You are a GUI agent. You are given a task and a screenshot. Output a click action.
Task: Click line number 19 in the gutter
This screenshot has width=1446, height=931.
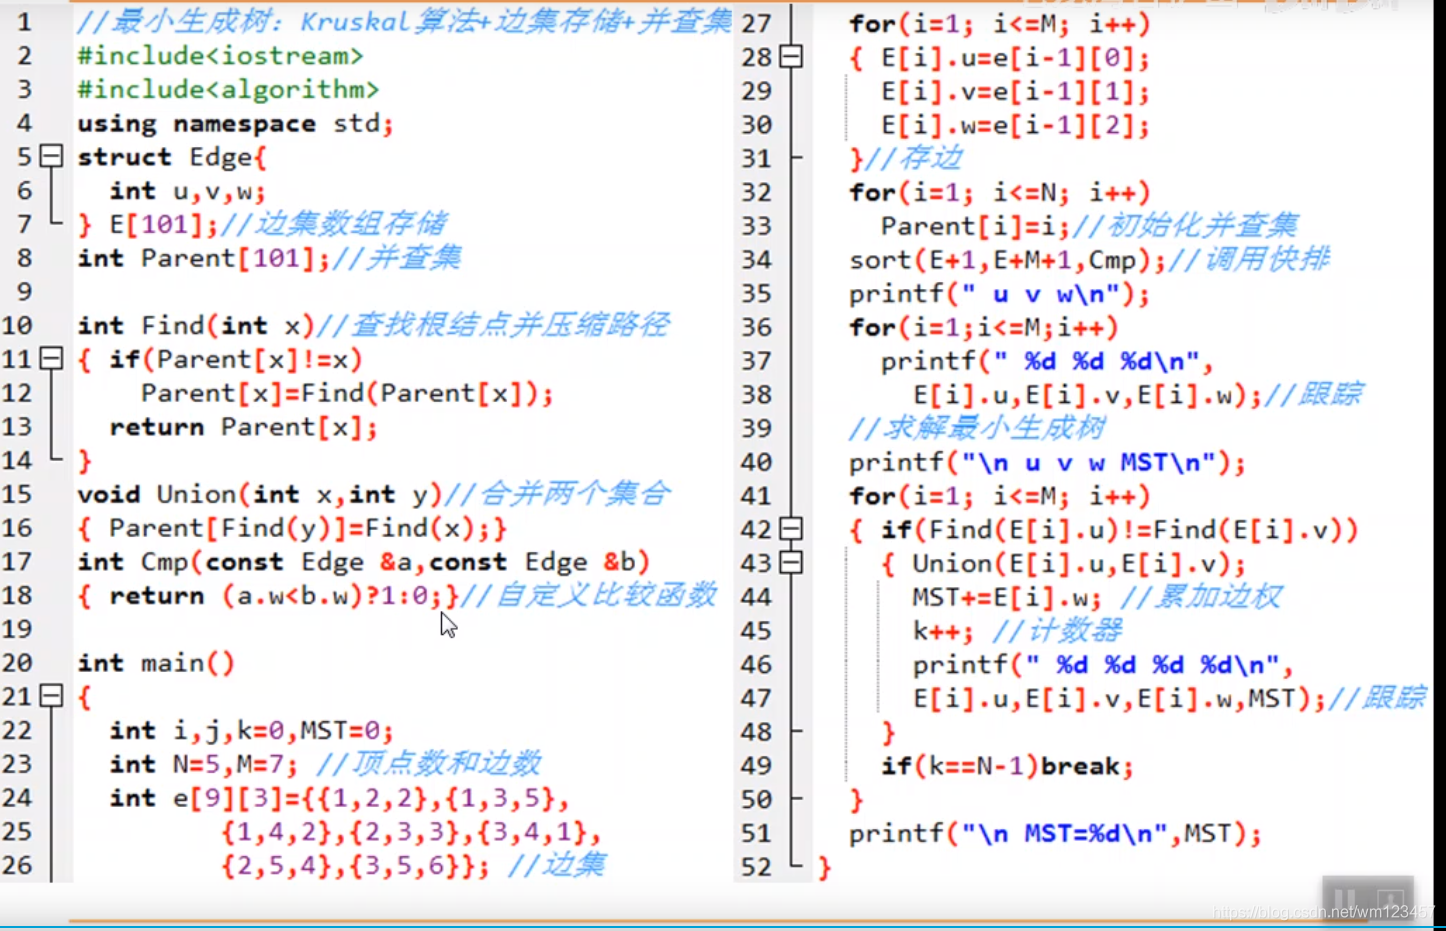(x=17, y=629)
